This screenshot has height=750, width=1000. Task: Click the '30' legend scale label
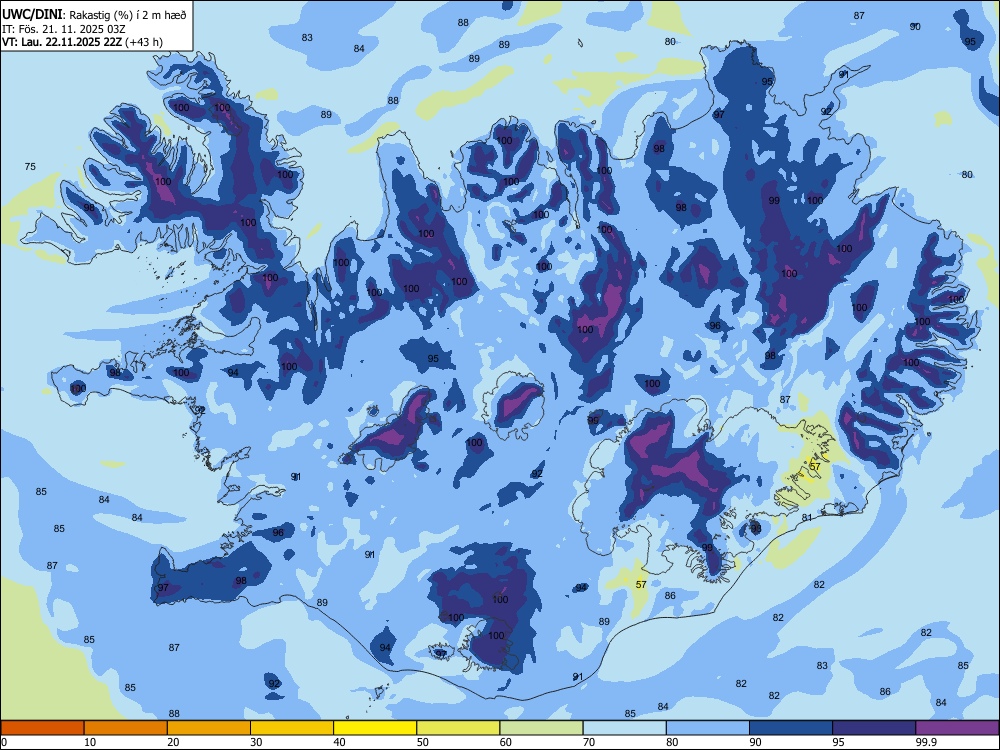[256, 742]
